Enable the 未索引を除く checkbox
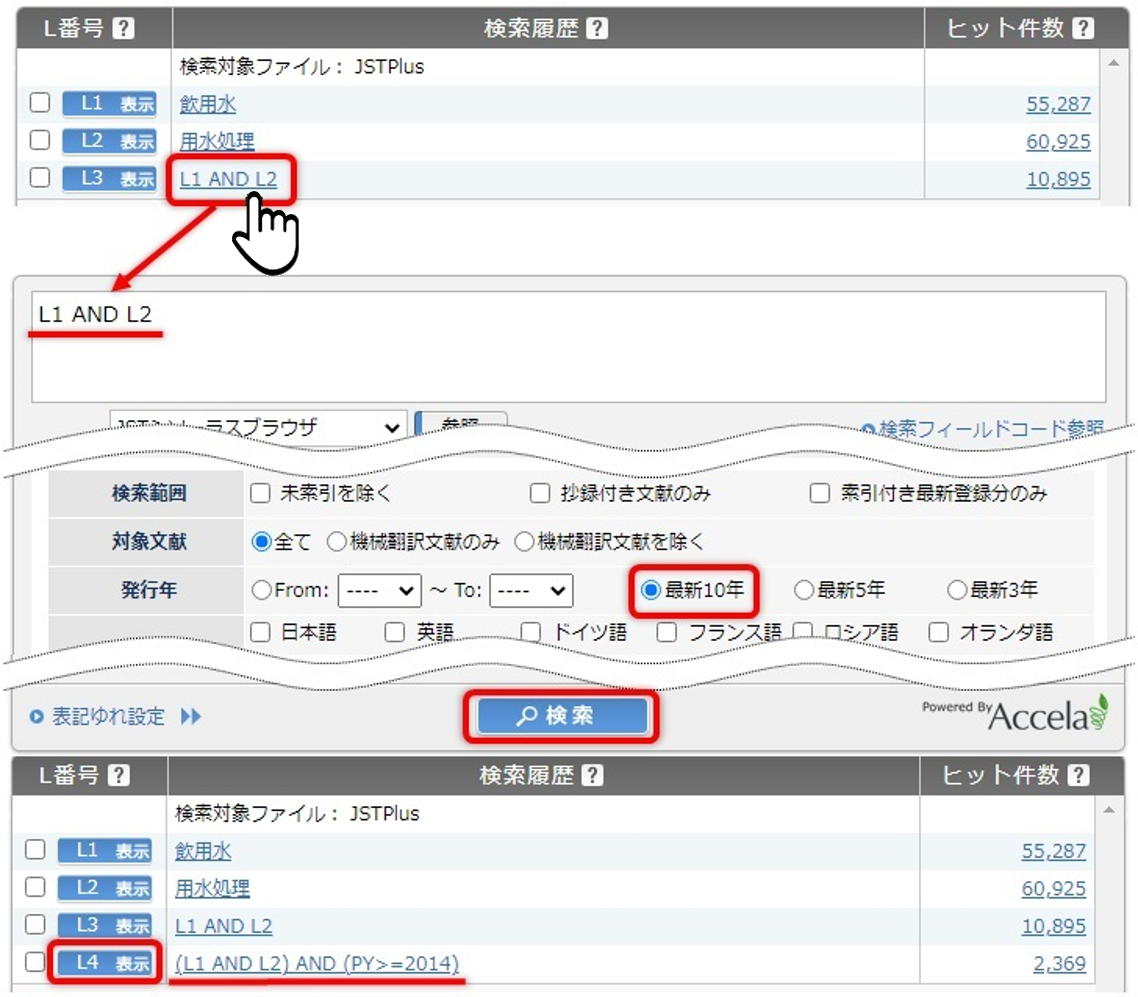The width and height of the screenshot is (1138, 997). [261, 493]
